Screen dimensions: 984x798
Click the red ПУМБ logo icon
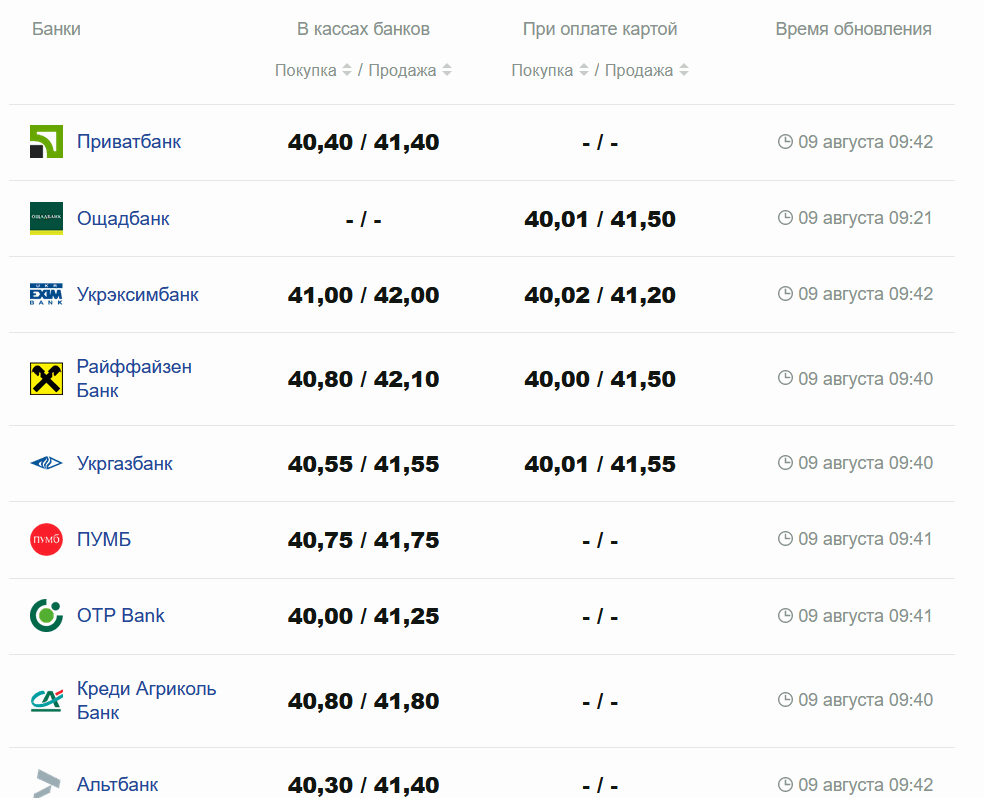coord(46,540)
